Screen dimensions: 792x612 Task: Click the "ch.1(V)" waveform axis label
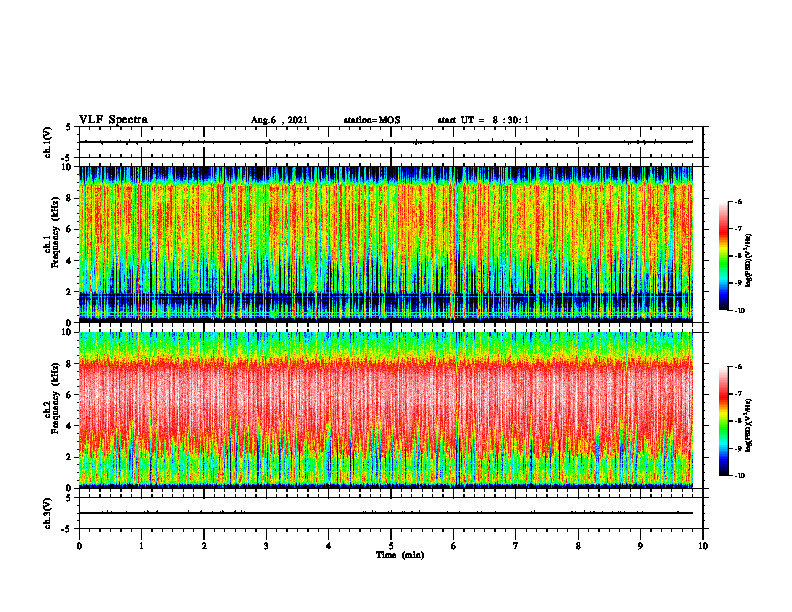coord(48,142)
